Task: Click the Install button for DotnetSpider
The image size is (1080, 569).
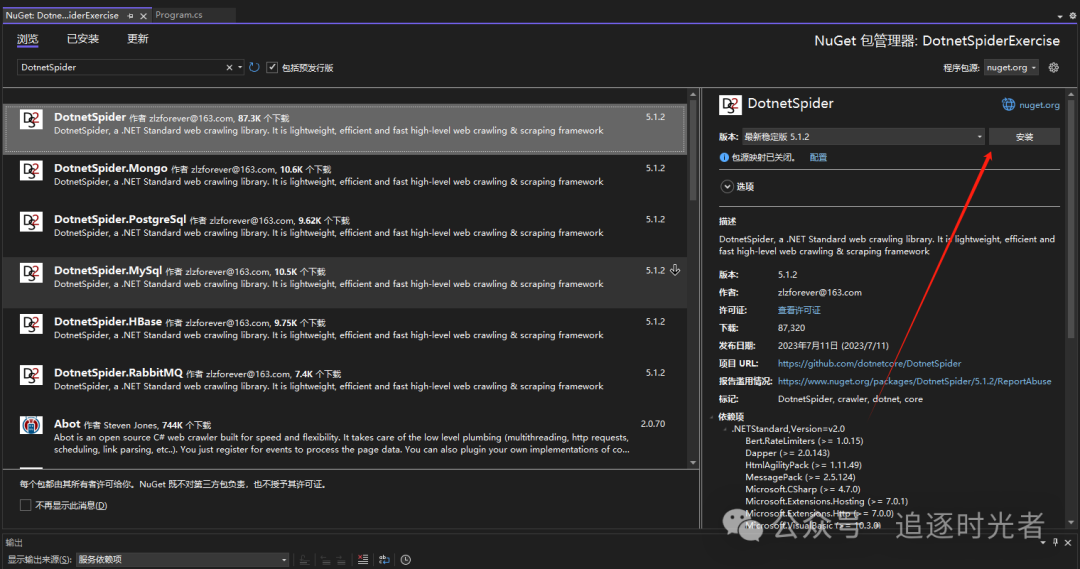Action: point(1024,137)
